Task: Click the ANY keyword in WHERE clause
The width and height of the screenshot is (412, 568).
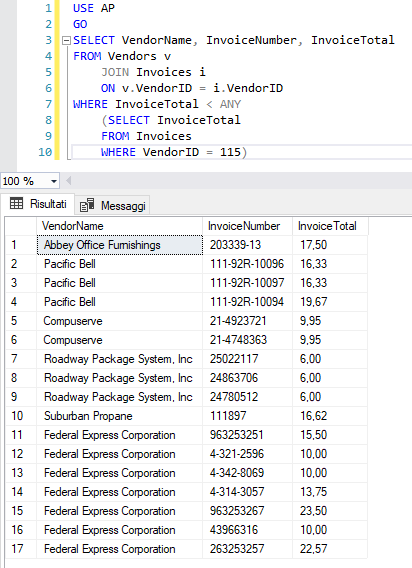Action: click(x=230, y=104)
